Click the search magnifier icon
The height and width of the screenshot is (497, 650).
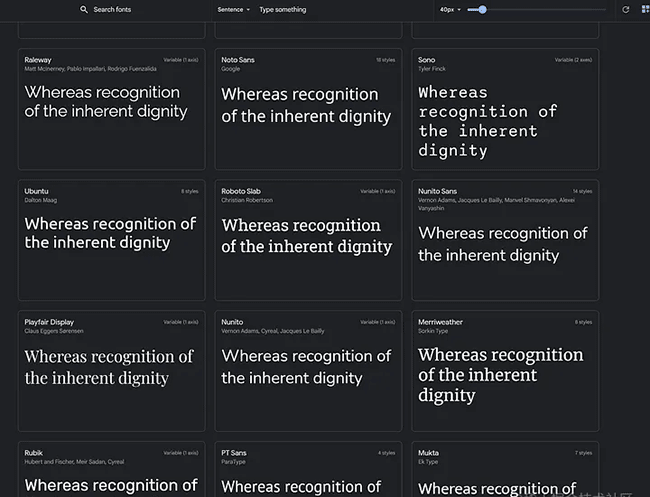point(84,9)
